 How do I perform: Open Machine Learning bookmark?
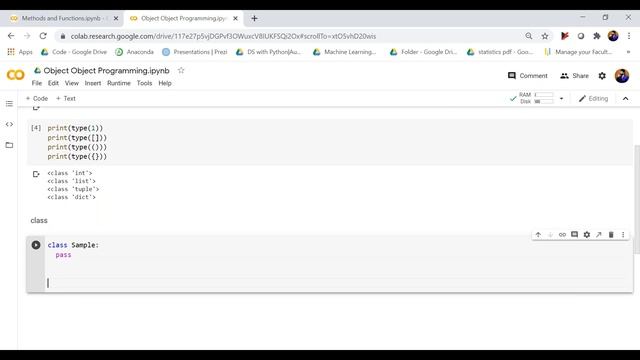[x=344, y=52]
